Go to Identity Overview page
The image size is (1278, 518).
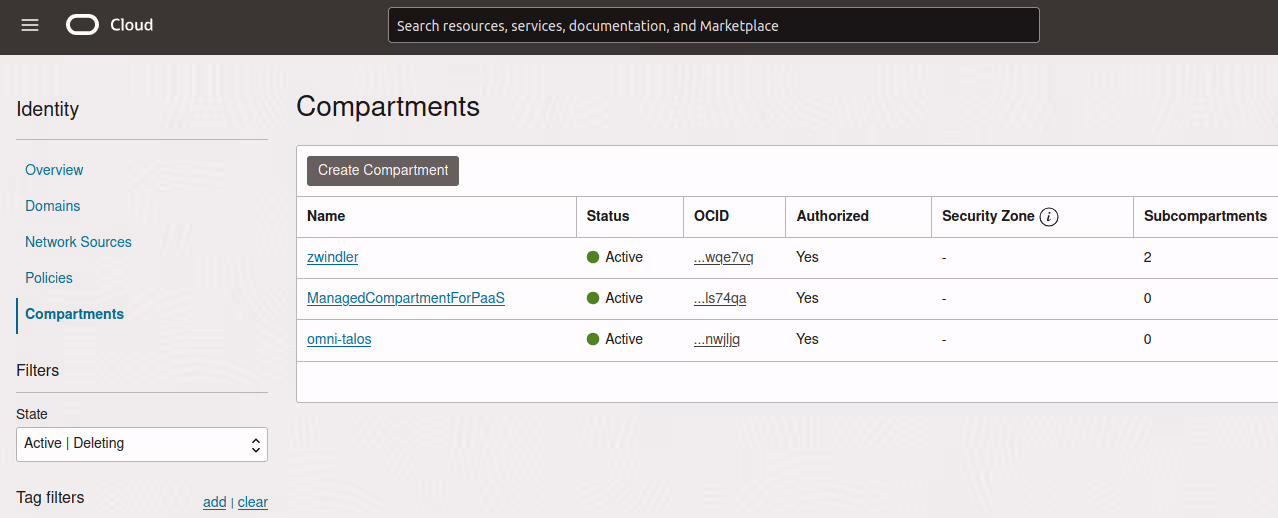coord(54,170)
